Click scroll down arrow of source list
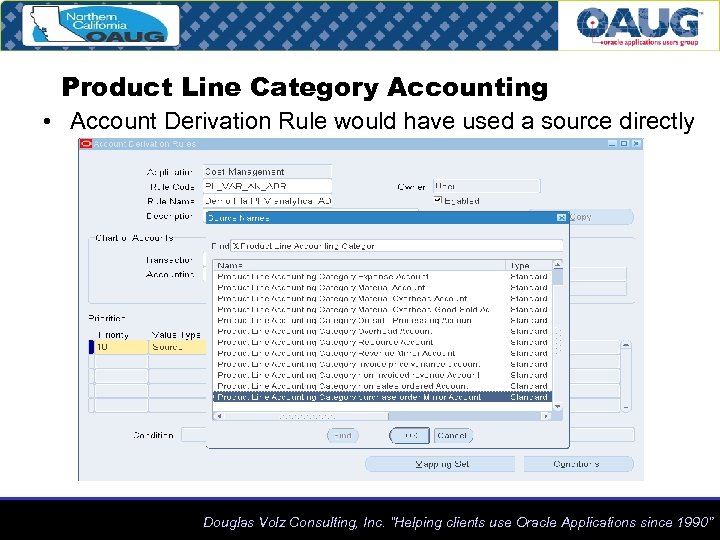Screen dimensions: 720x540 coord(557,406)
